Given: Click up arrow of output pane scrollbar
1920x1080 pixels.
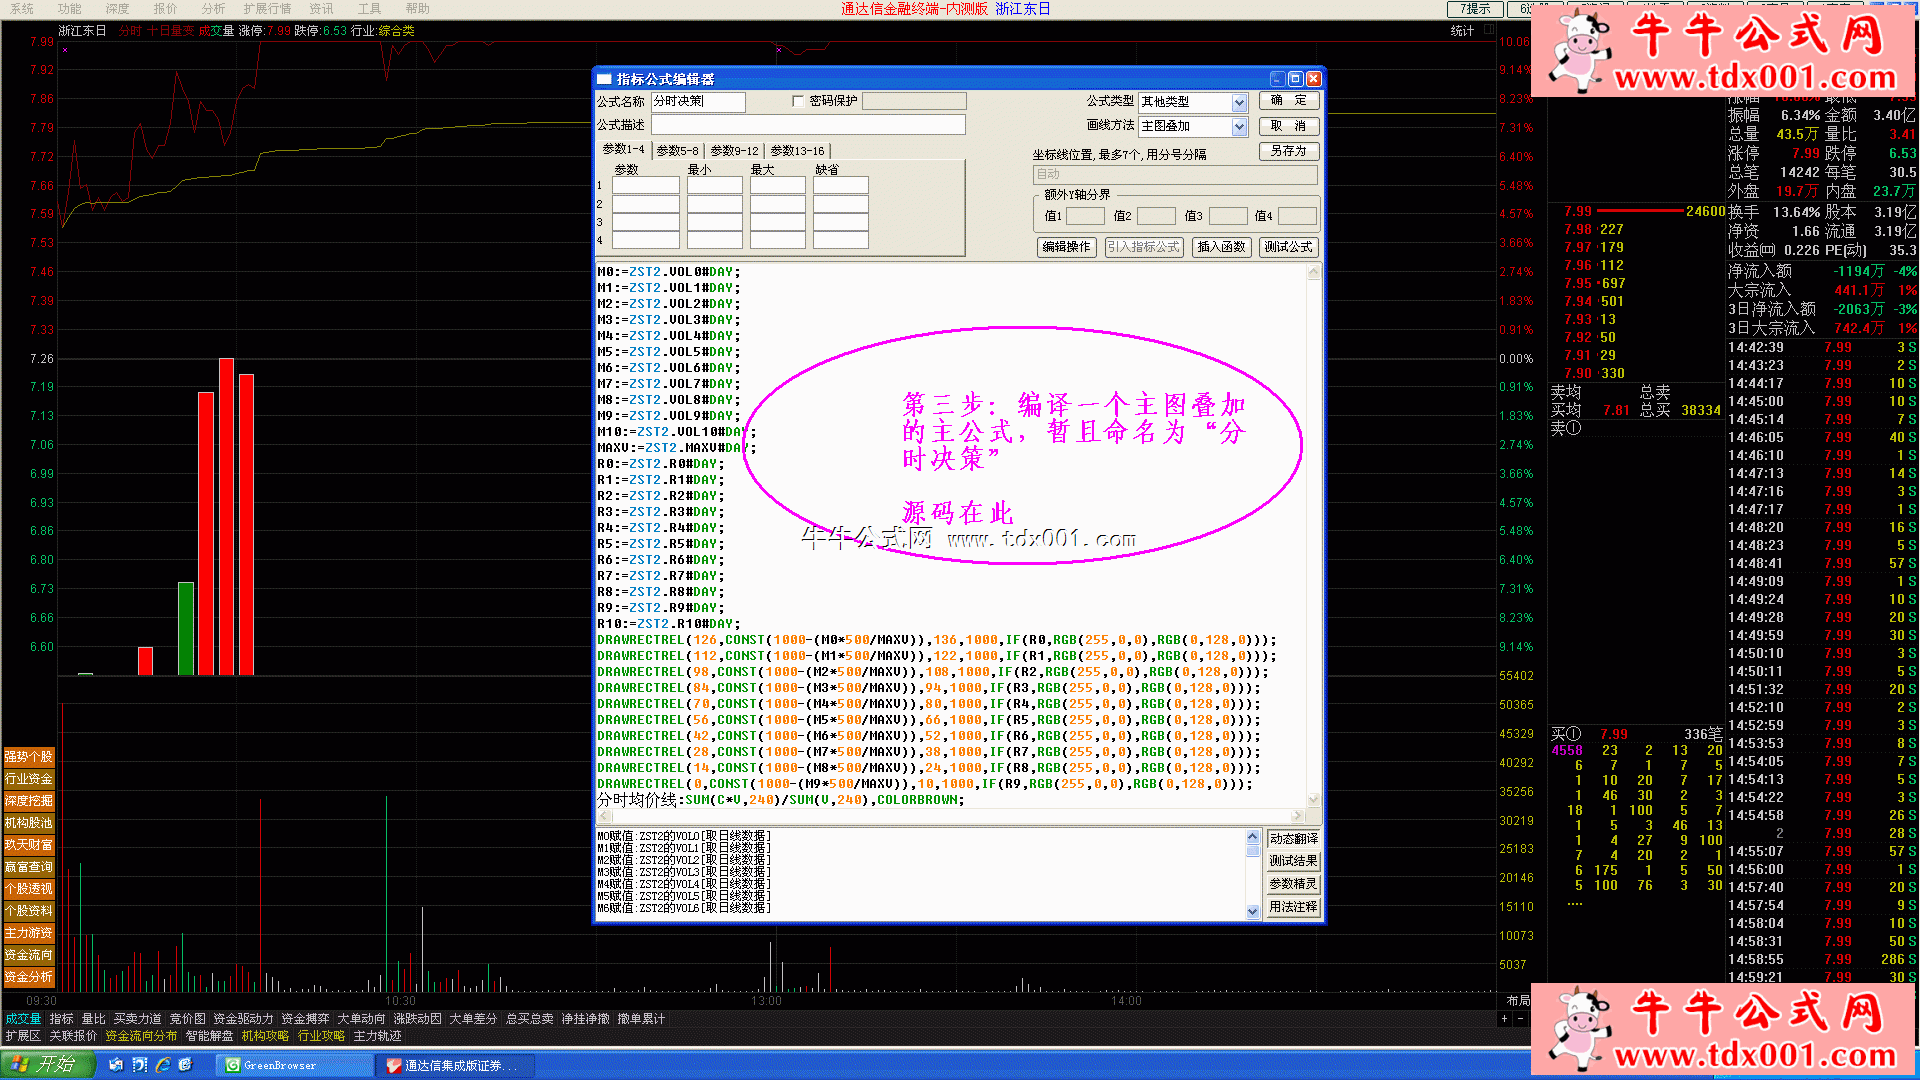Looking at the screenshot, I should (1253, 836).
